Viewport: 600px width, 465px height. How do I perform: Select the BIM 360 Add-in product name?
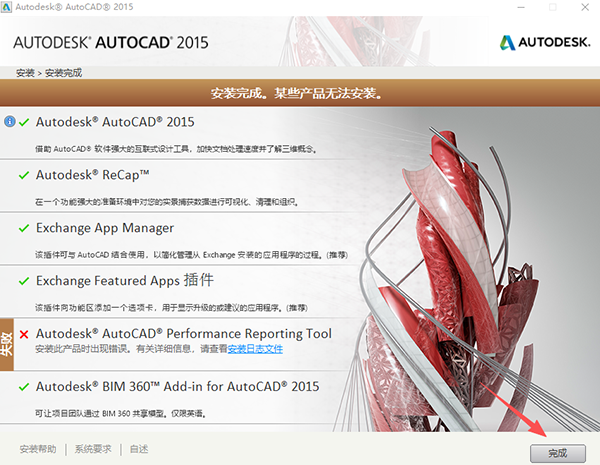(x=177, y=386)
